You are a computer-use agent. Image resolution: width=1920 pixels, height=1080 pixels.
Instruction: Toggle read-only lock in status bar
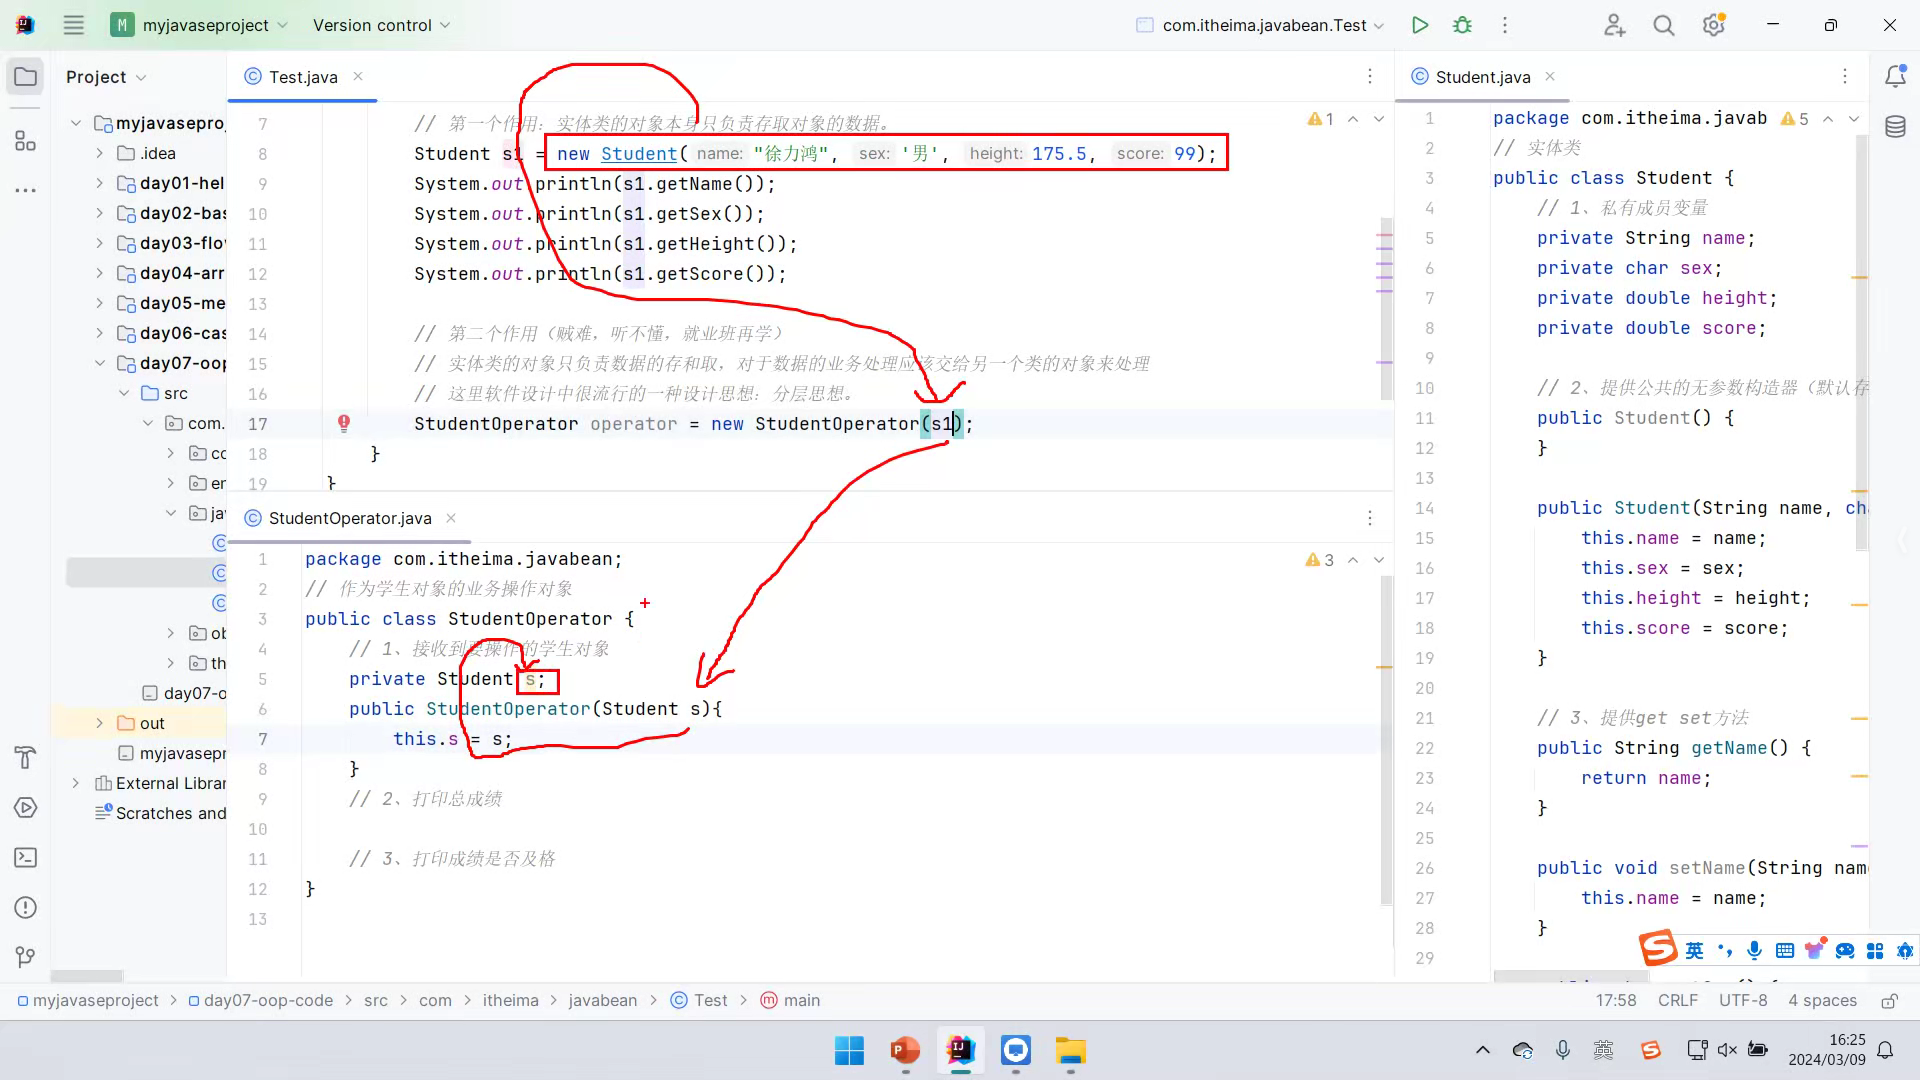1889,1001
